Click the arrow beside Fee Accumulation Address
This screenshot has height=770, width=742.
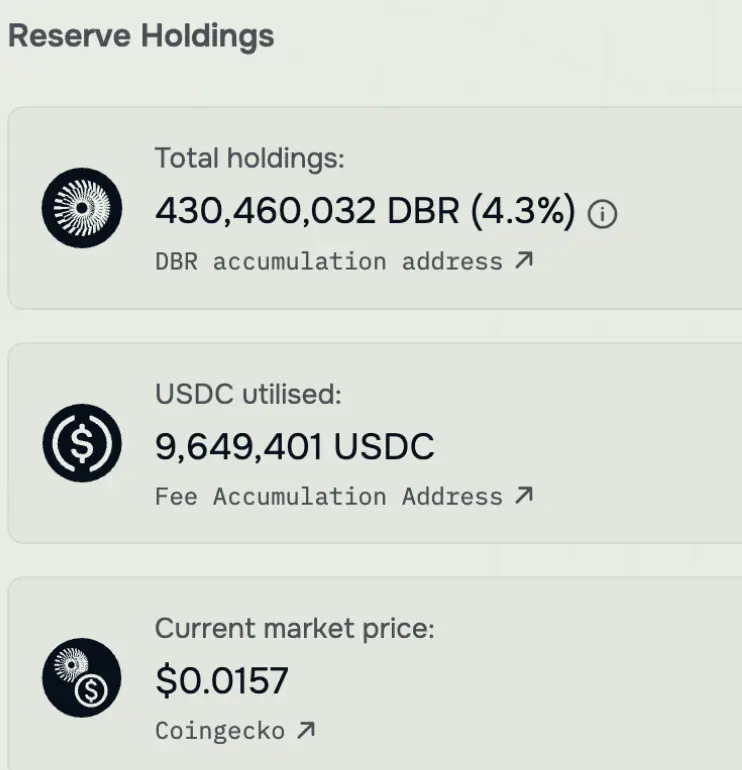tap(524, 496)
